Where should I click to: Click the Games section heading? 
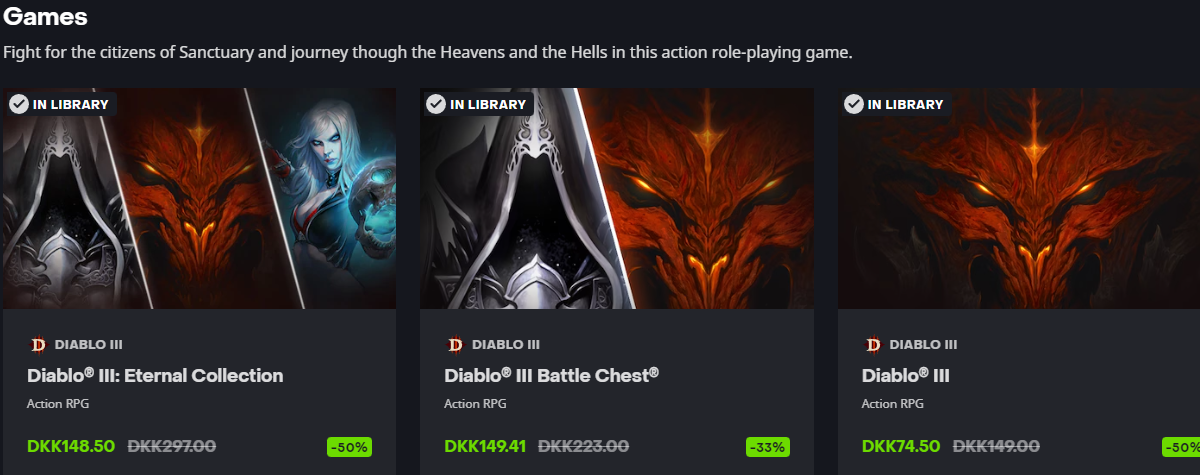tap(45, 17)
